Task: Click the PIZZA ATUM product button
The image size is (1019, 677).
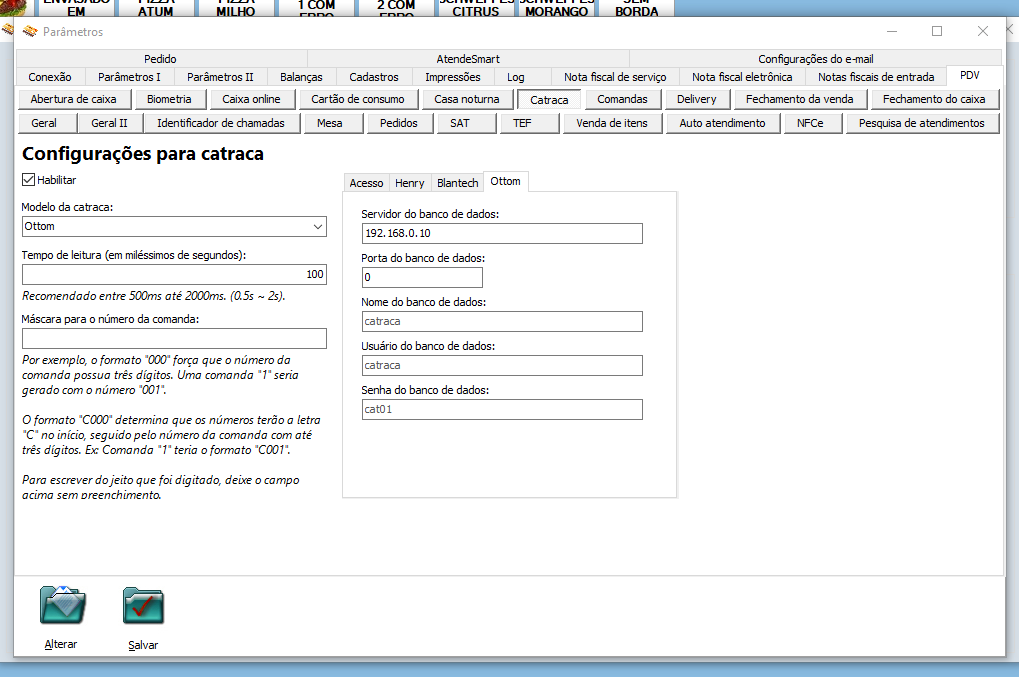Action: 156,7
